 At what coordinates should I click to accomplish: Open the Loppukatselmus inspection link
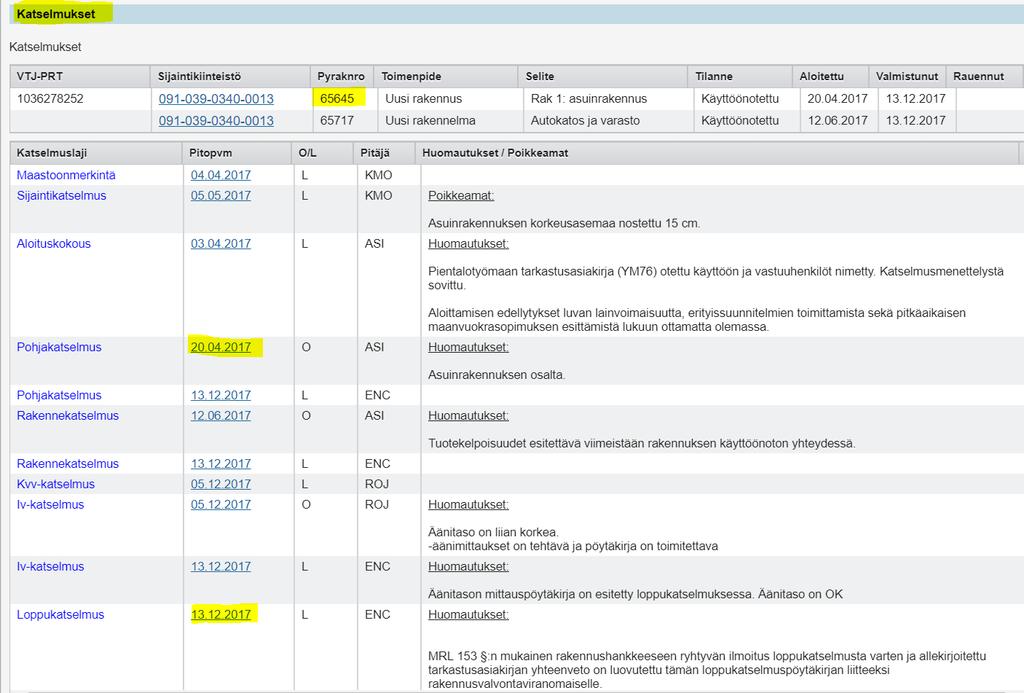60,615
